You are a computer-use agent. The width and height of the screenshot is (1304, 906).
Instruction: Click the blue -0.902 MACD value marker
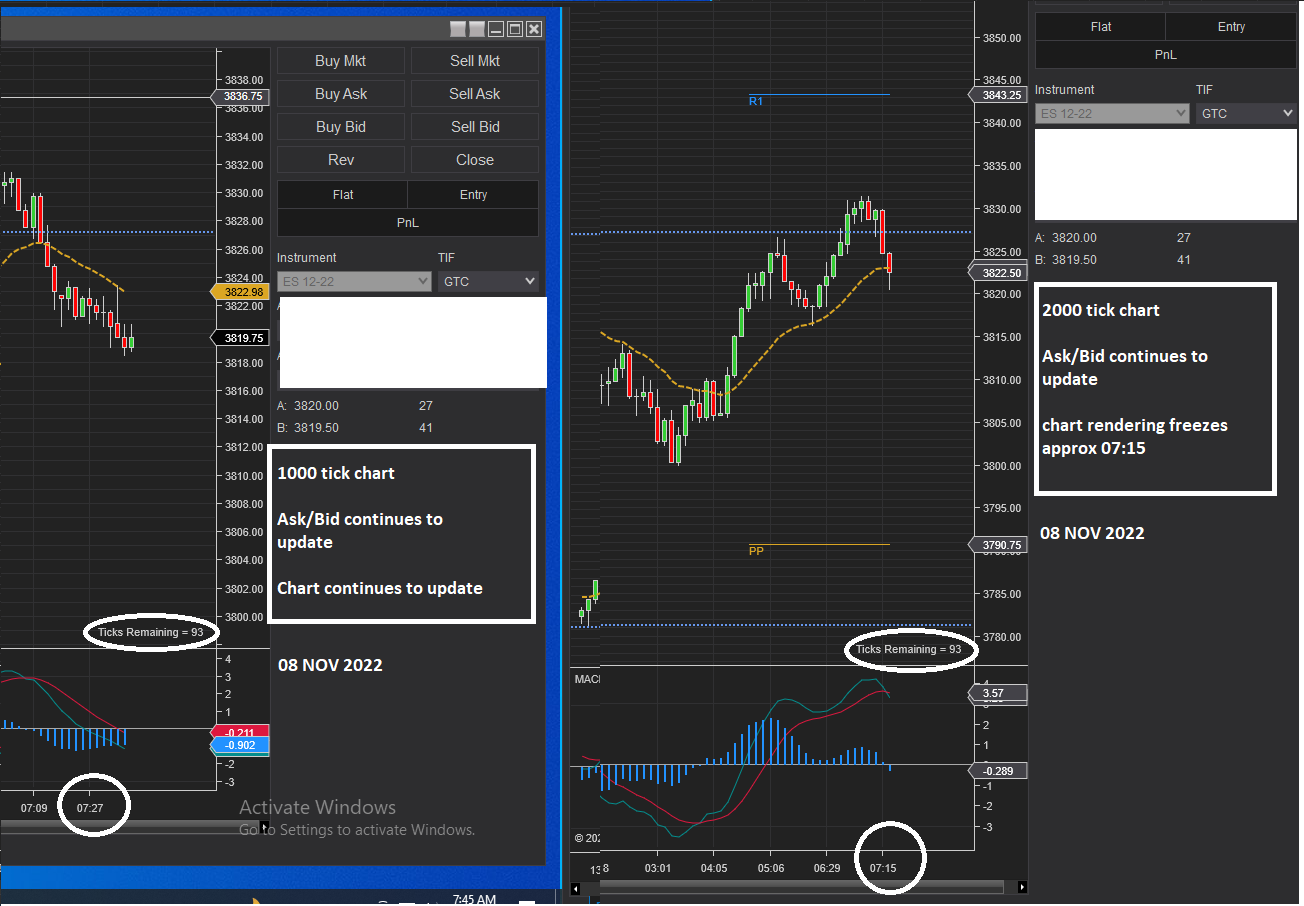[241, 746]
